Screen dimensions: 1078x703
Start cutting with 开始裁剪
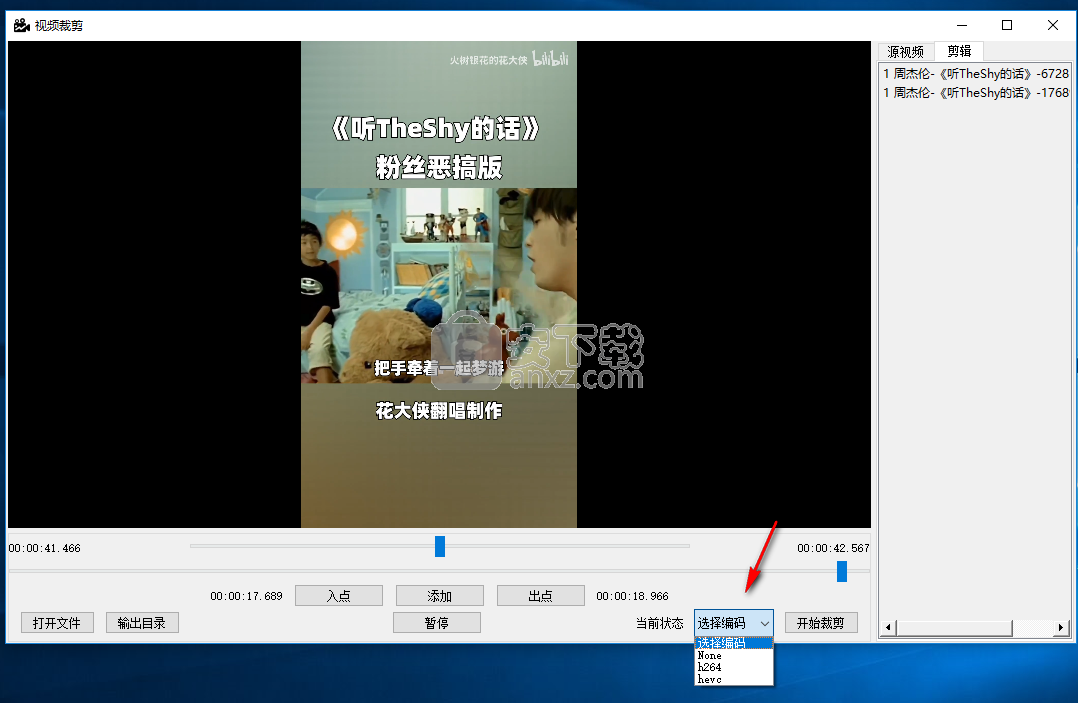pos(821,623)
